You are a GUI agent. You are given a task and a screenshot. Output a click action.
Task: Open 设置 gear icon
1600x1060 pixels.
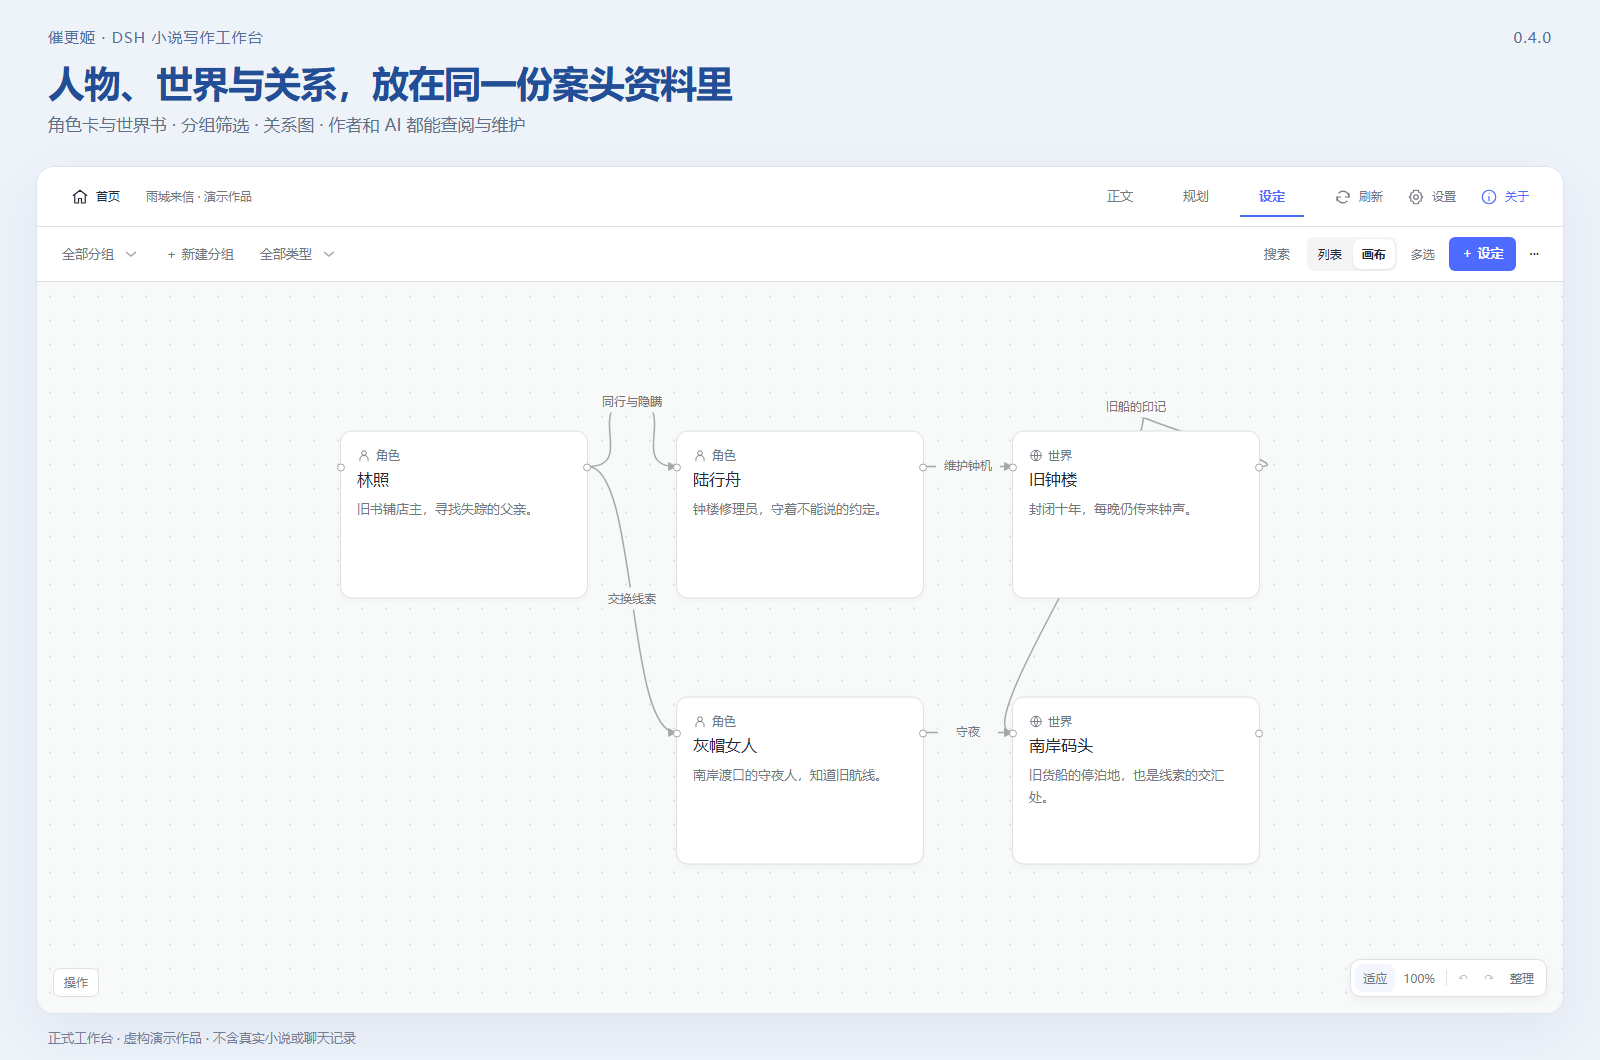click(x=1416, y=197)
